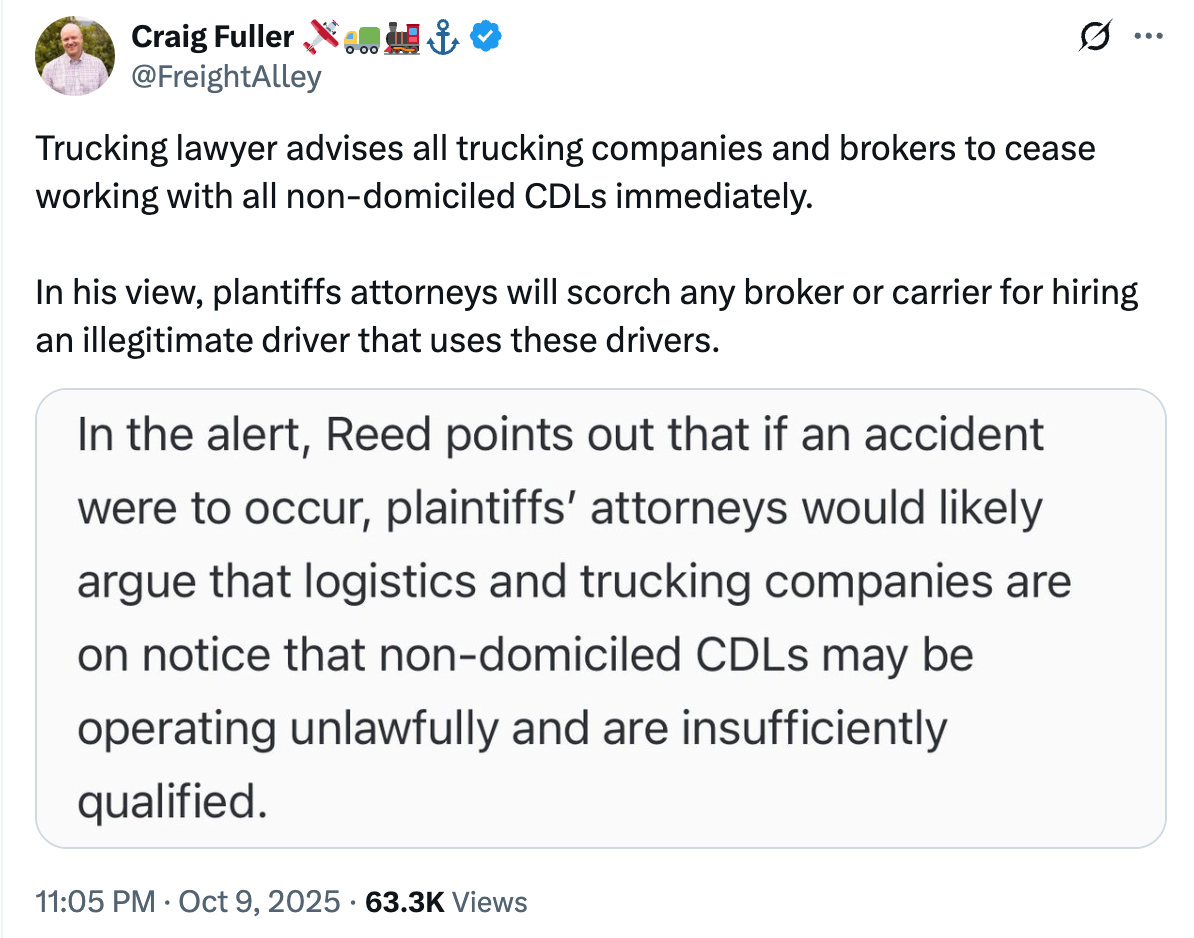Open the three-dot more options menu
This screenshot has width=1194, height=938.
pos(1147,38)
